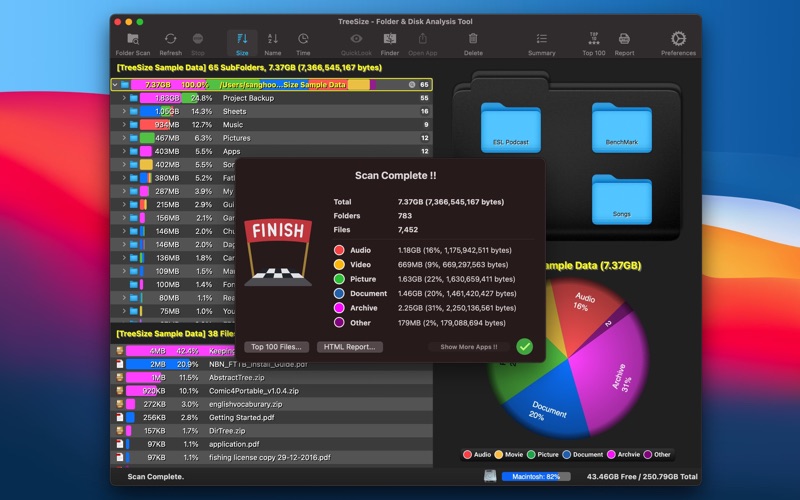Click the BenchMark folder icon
The width and height of the screenshot is (800, 500).
click(x=621, y=128)
